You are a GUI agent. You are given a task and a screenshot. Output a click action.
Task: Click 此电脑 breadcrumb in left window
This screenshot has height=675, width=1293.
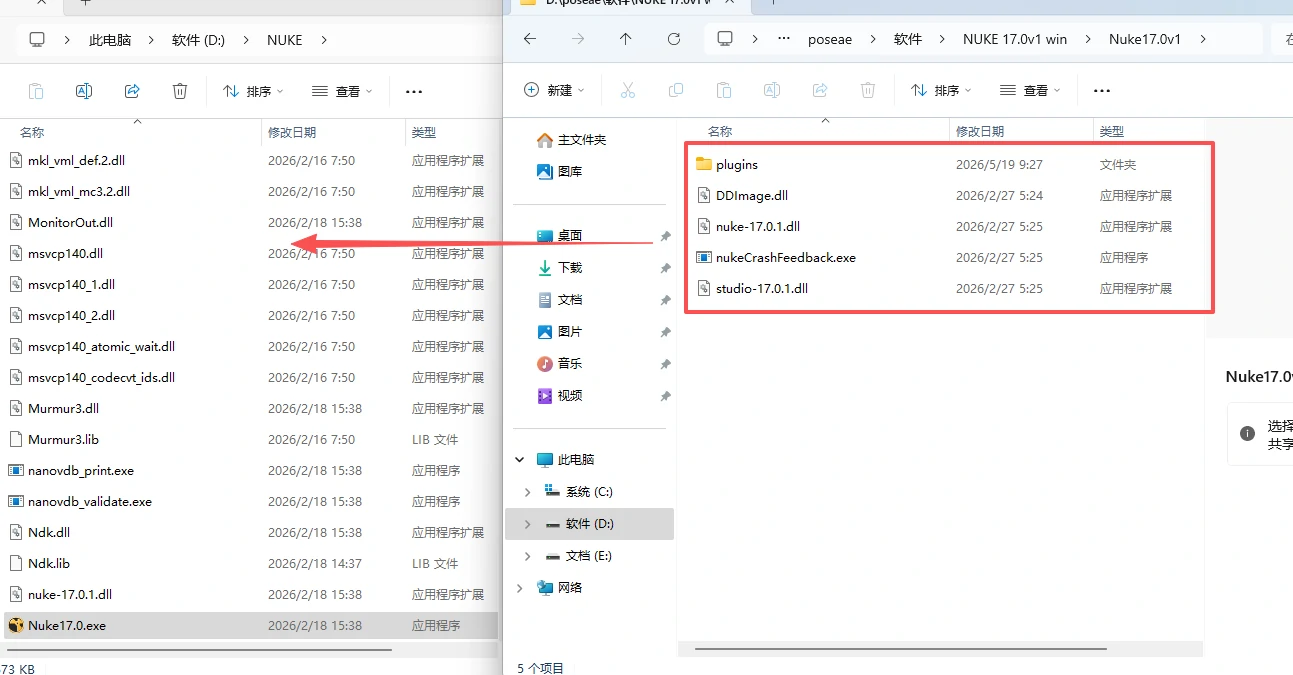pyautogui.click(x=110, y=40)
